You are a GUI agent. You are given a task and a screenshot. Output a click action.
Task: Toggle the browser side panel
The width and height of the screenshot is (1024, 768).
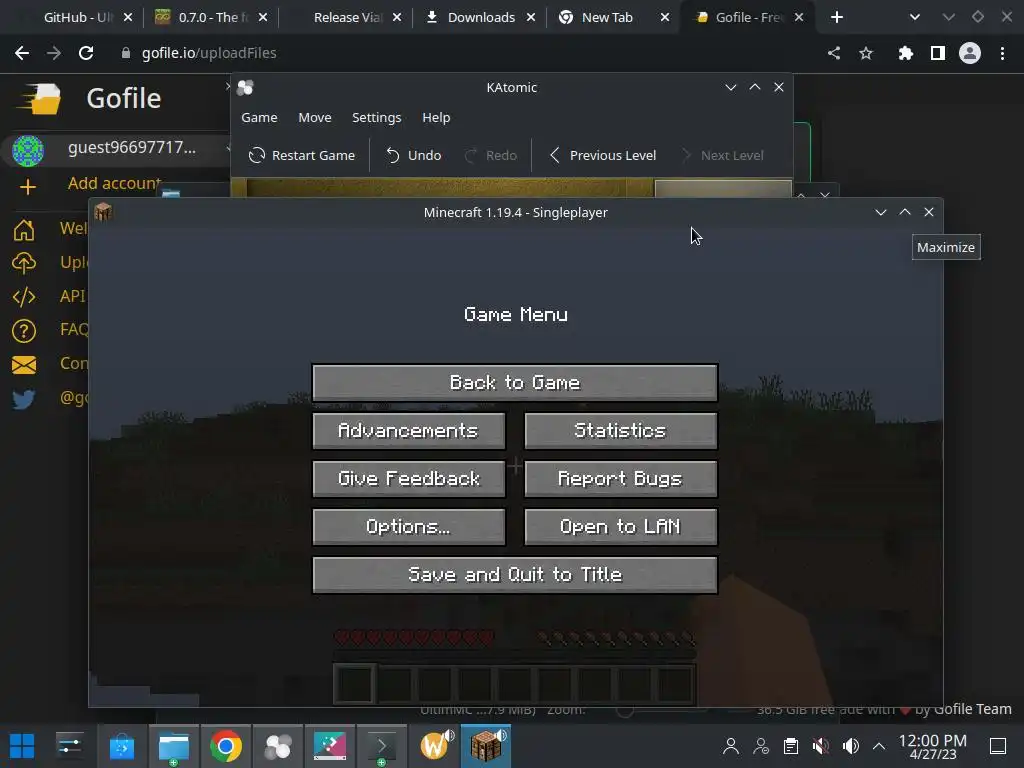click(x=938, y=53)
